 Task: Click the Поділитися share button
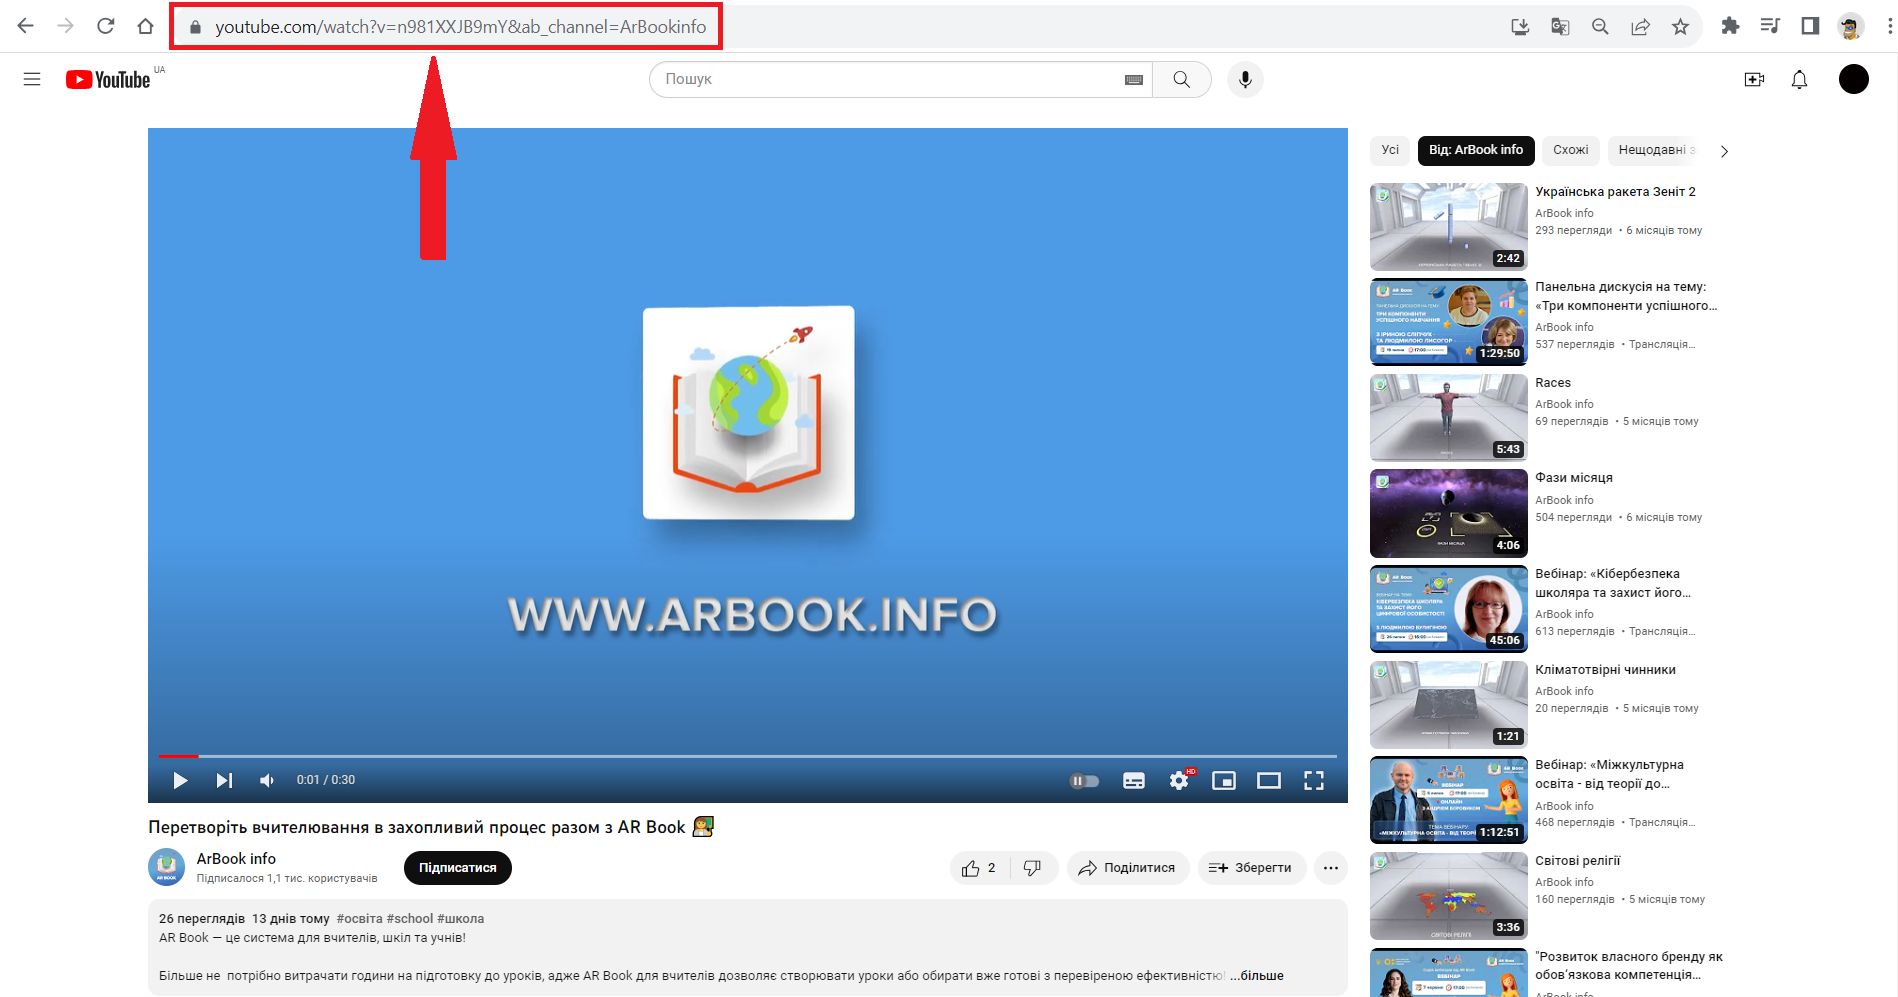coord(1128,868)
